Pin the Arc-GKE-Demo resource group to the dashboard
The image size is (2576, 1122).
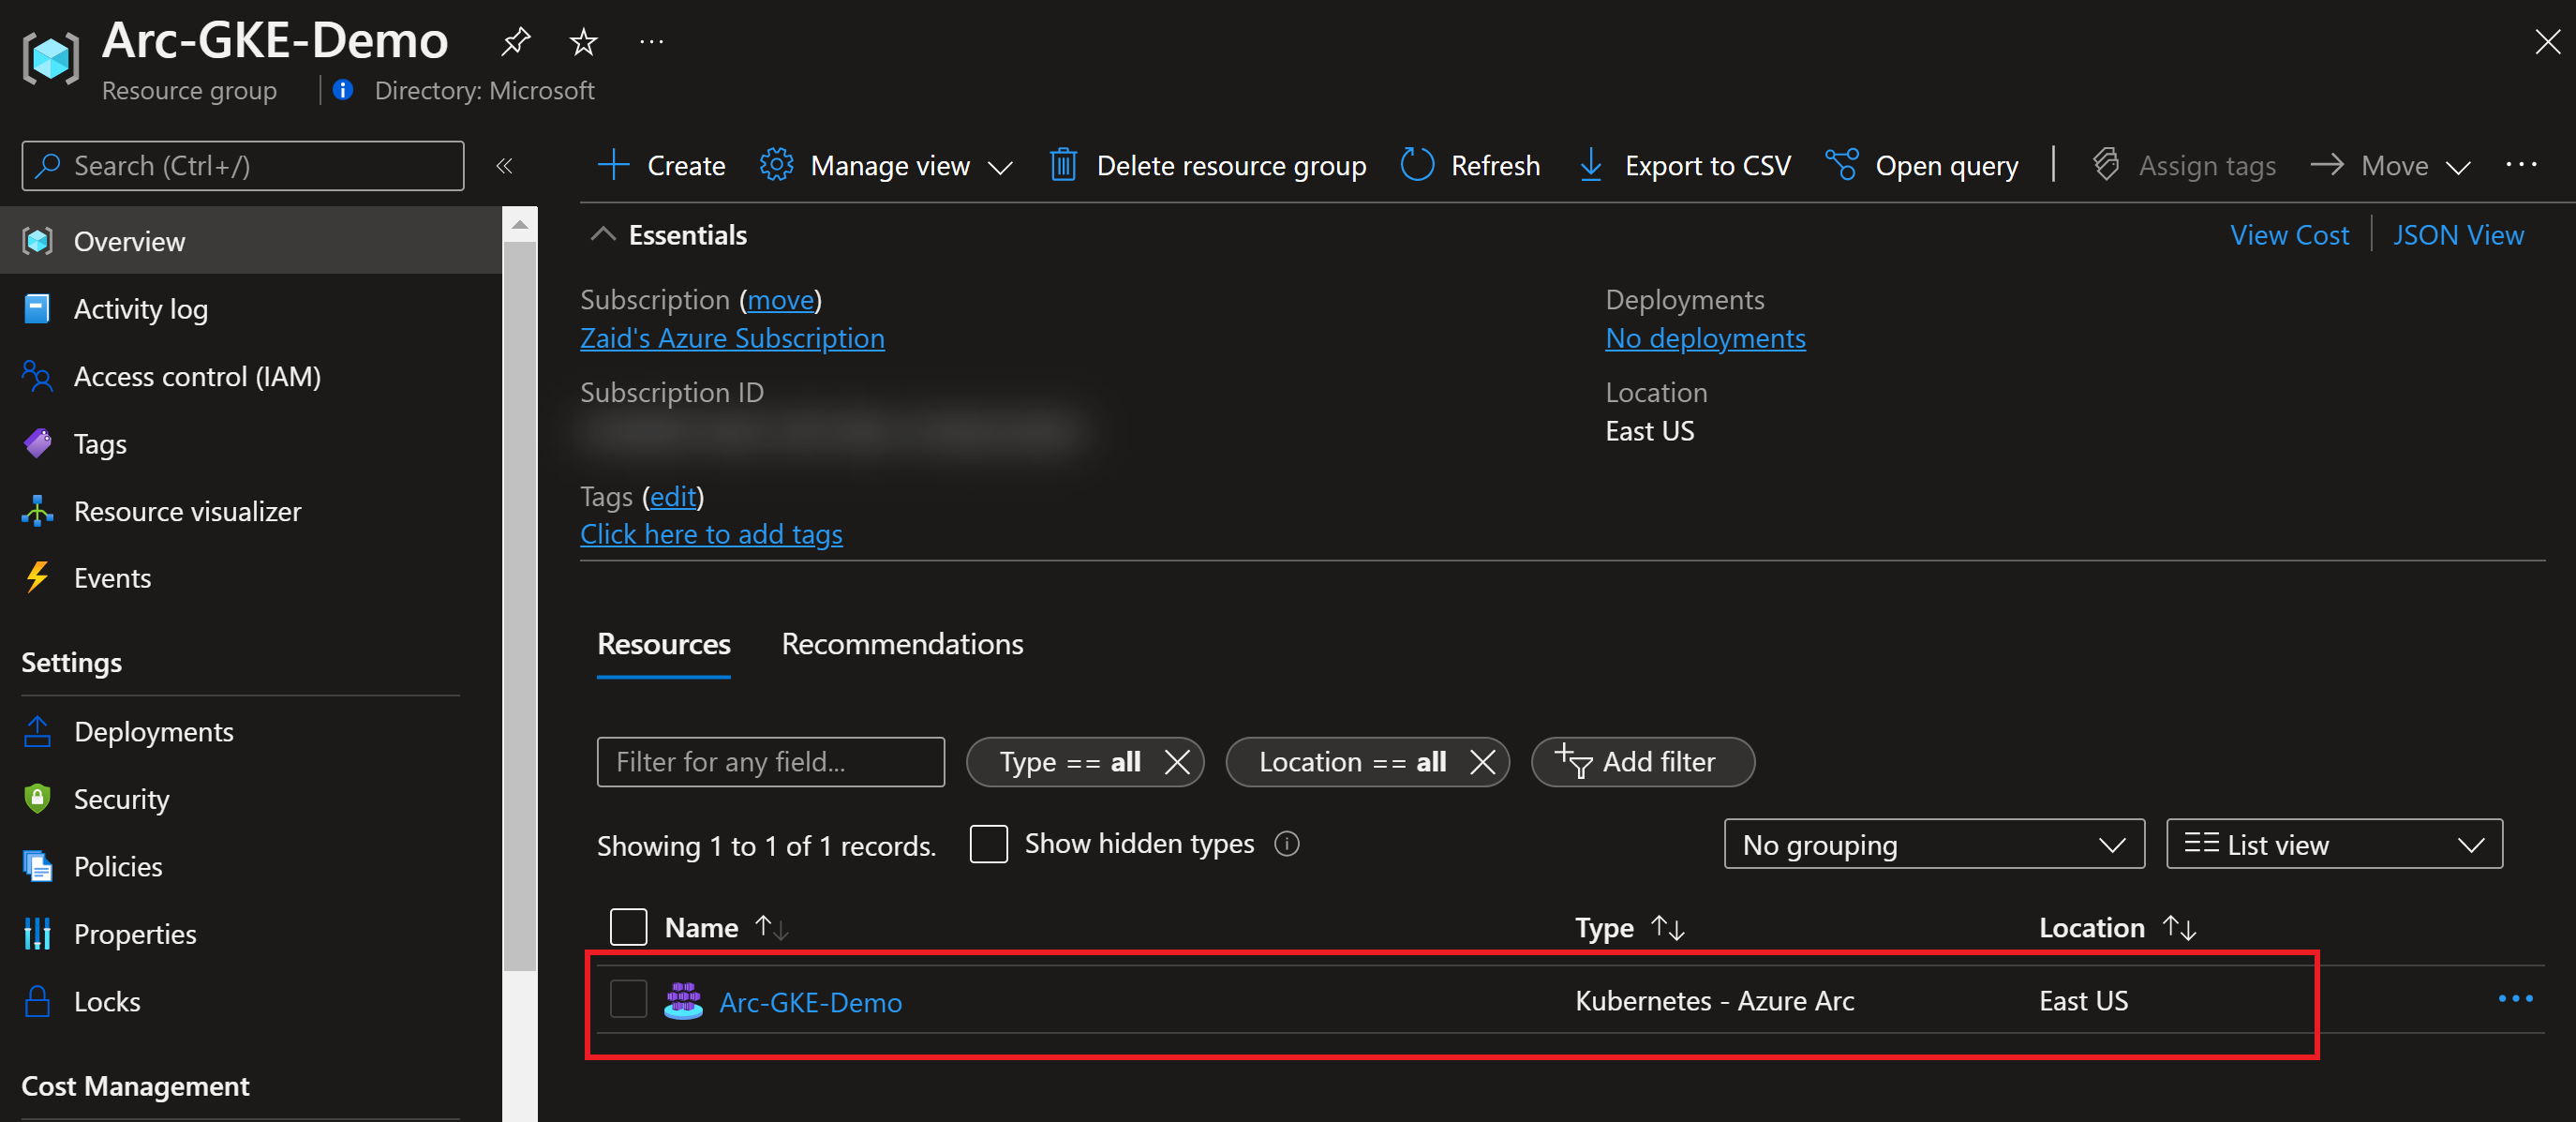click(x=515, y=41)
